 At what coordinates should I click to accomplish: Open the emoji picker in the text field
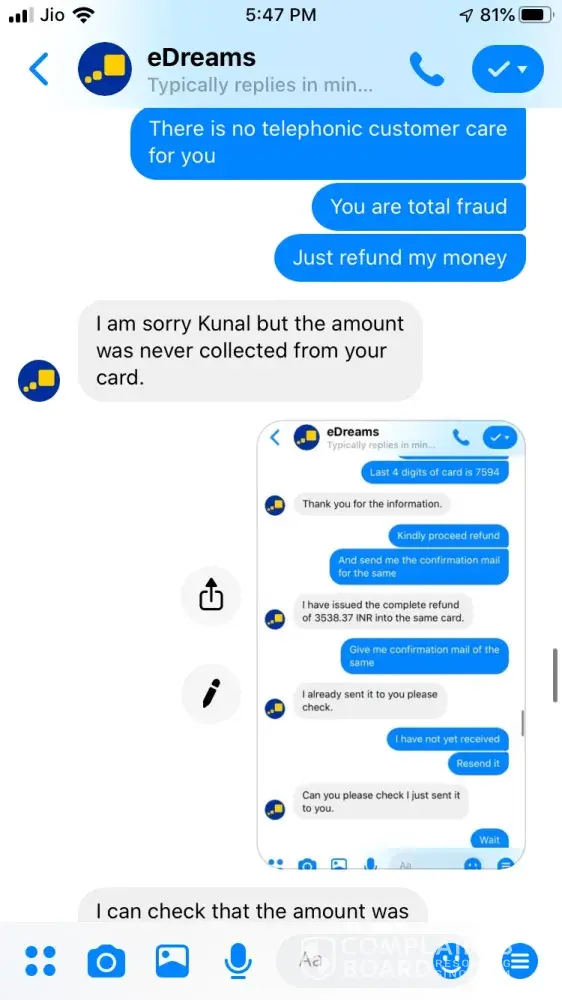(450, 960)
